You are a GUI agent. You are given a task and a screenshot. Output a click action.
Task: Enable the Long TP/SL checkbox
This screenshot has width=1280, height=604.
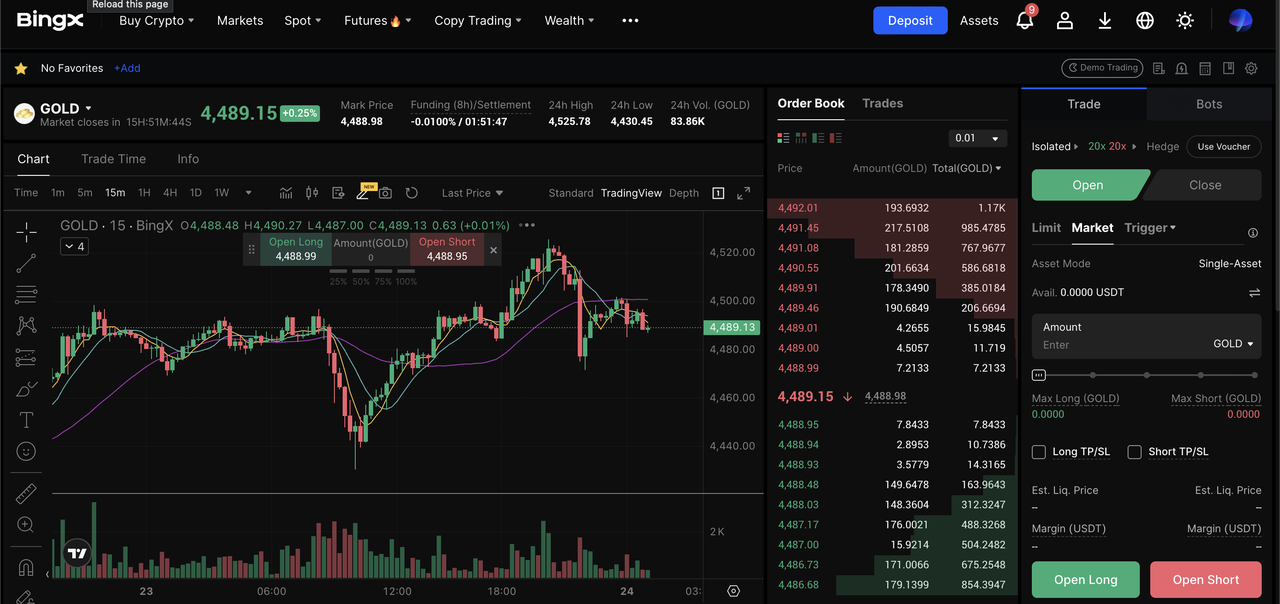(x=1039, y=452)
